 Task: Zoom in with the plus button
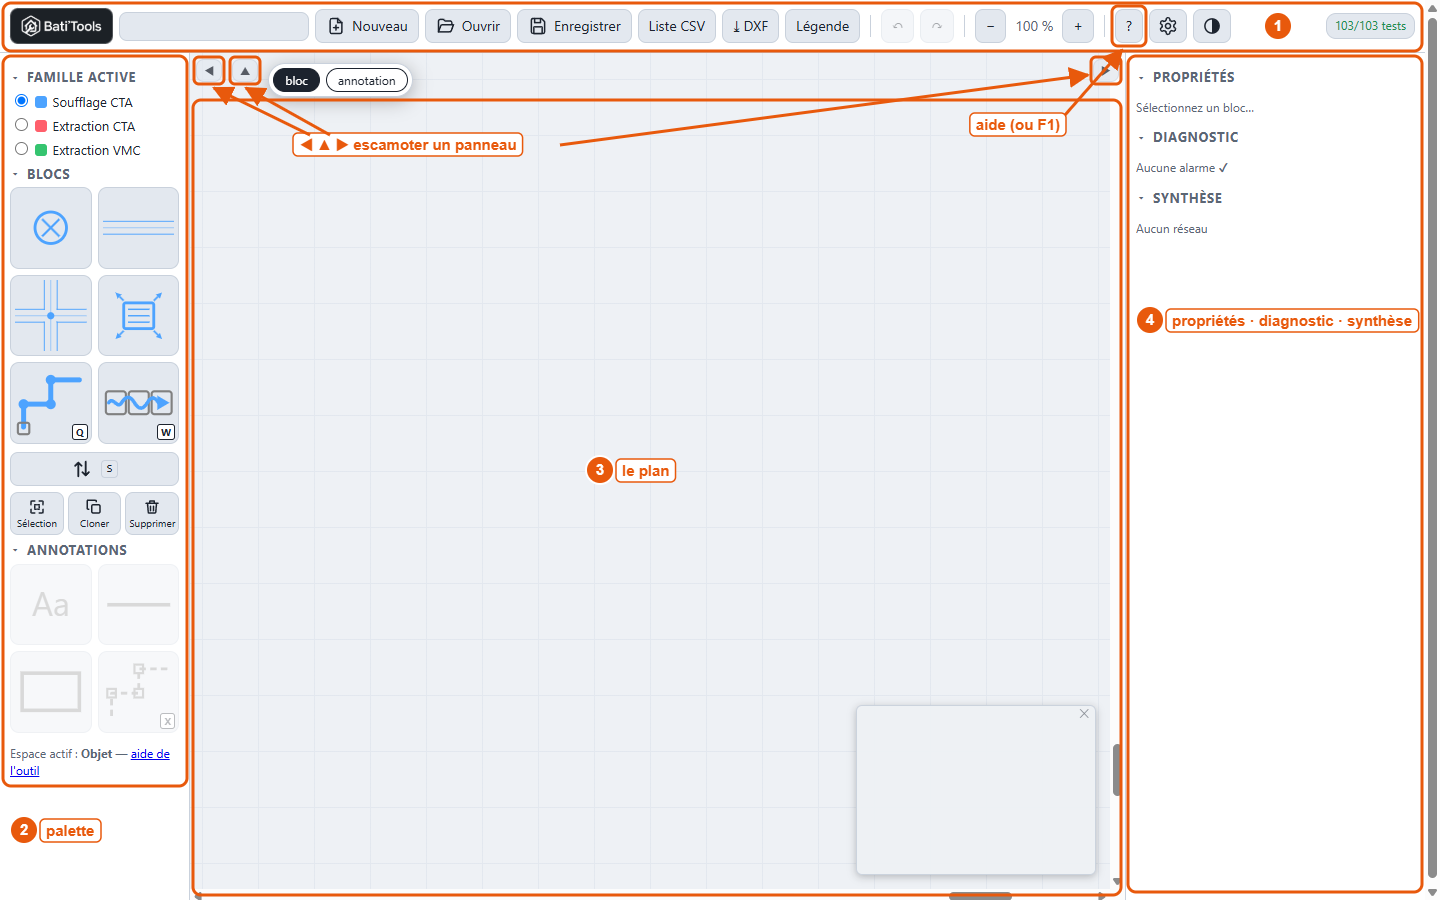pyautogui.click(x=1078, y=26)
